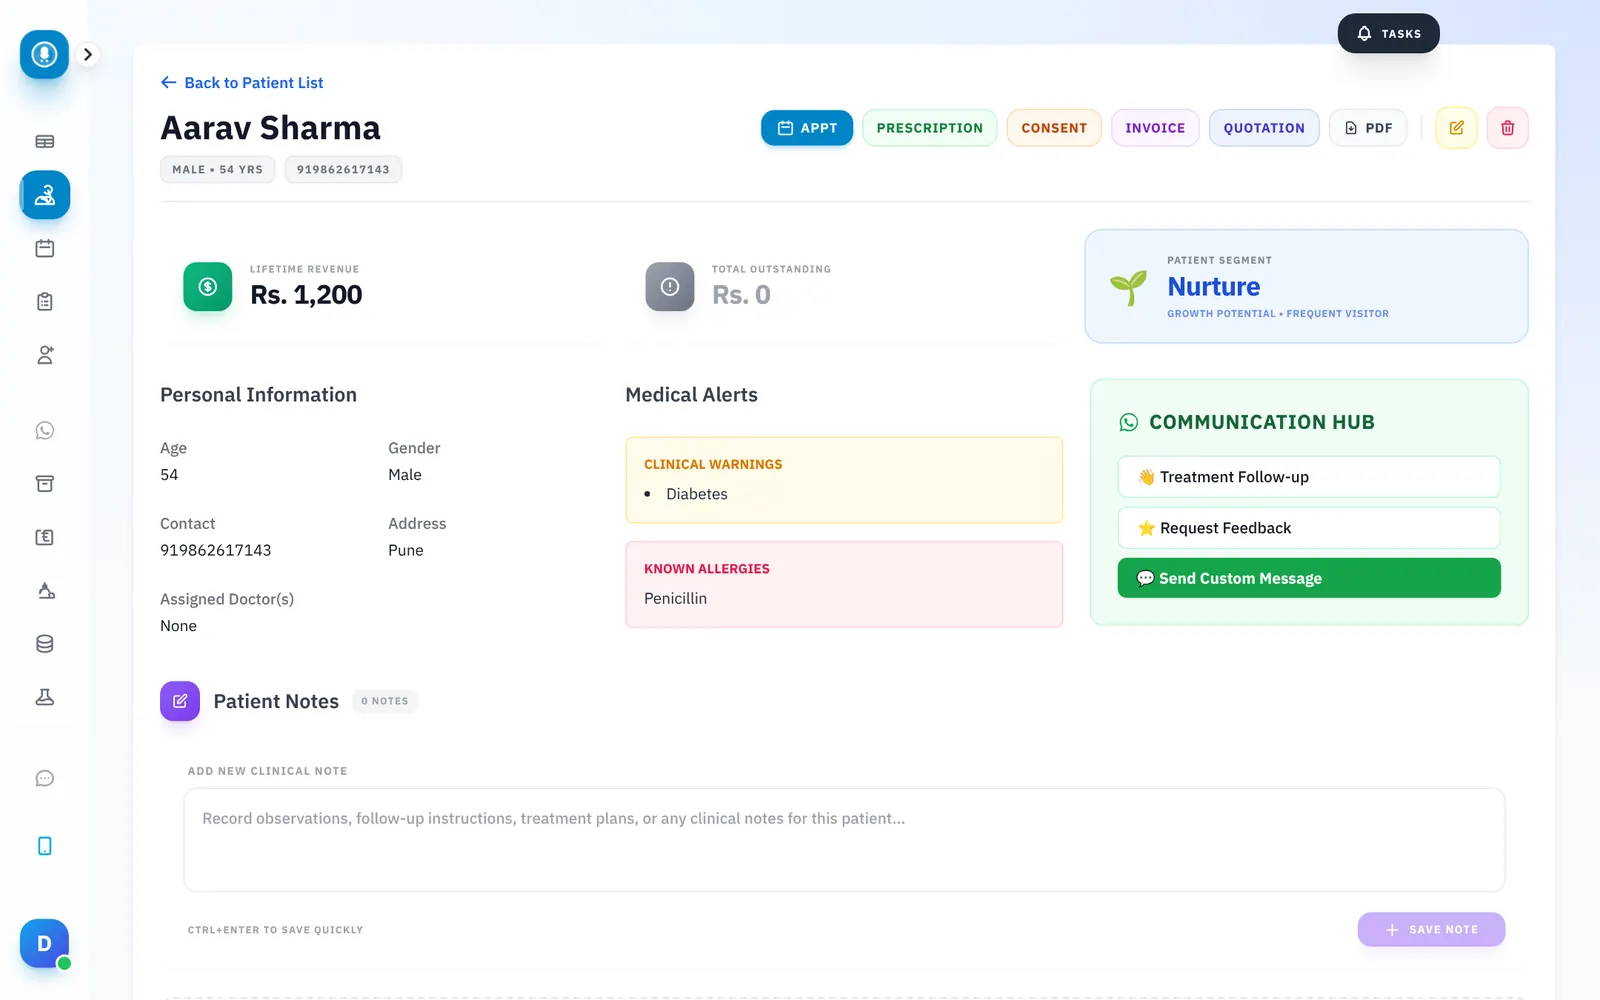This screenshot has width=1600, height=1000.
Task: Click the Invoice button
Action: point(1155,128)
